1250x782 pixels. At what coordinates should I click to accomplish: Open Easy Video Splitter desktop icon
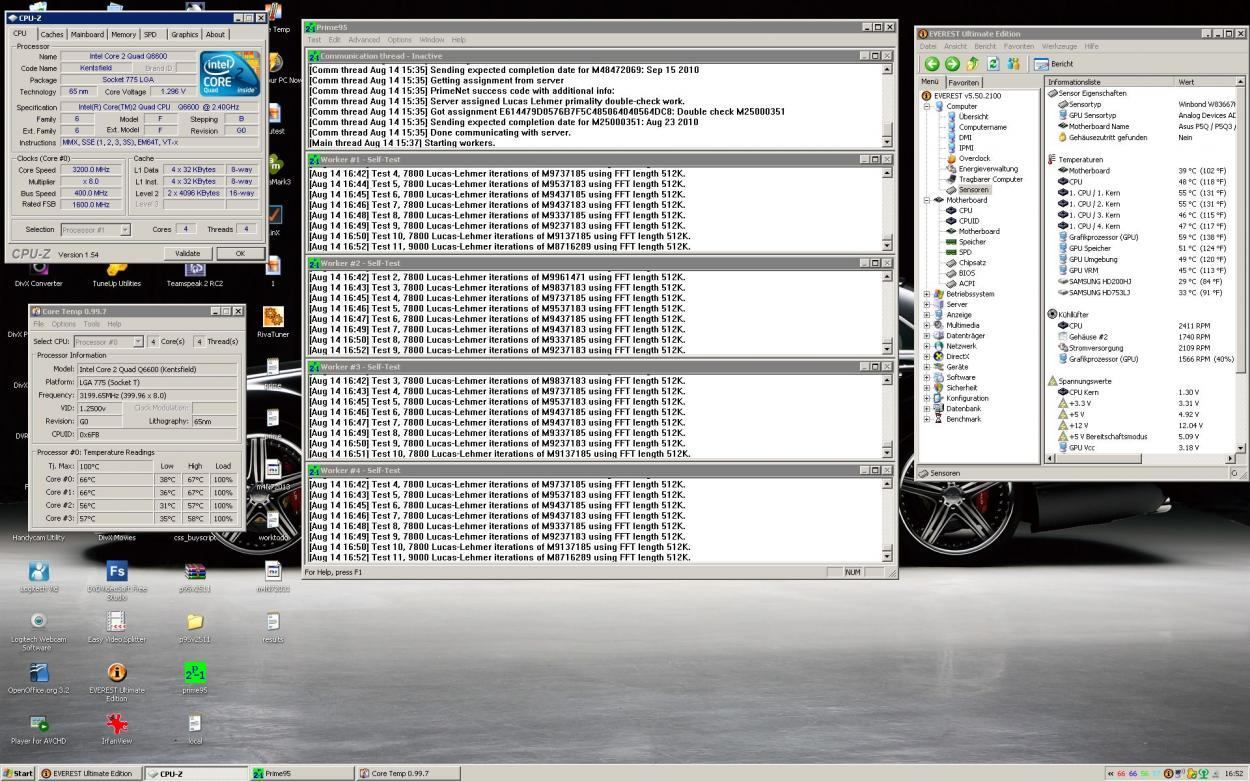tap(116, 627)
